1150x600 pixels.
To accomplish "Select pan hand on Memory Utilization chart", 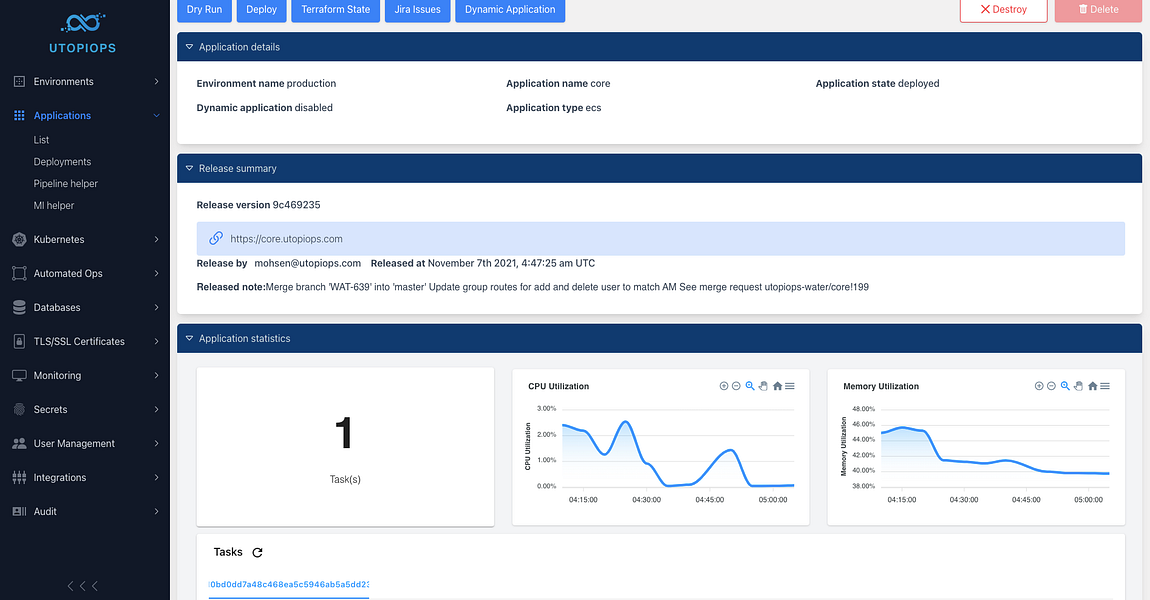I will (1078, 386).
